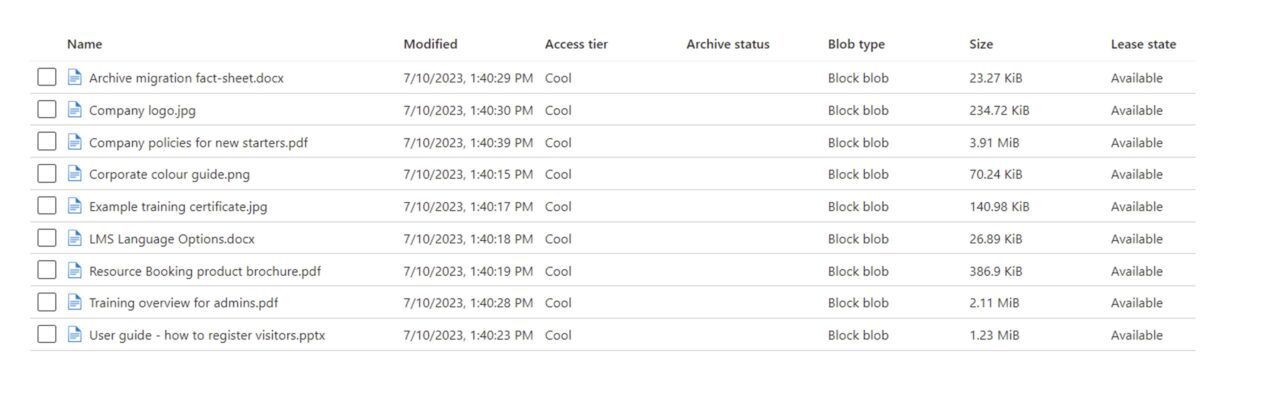
Task: Select the checkbox for User guide pptx row
Action: coord(47,334)
